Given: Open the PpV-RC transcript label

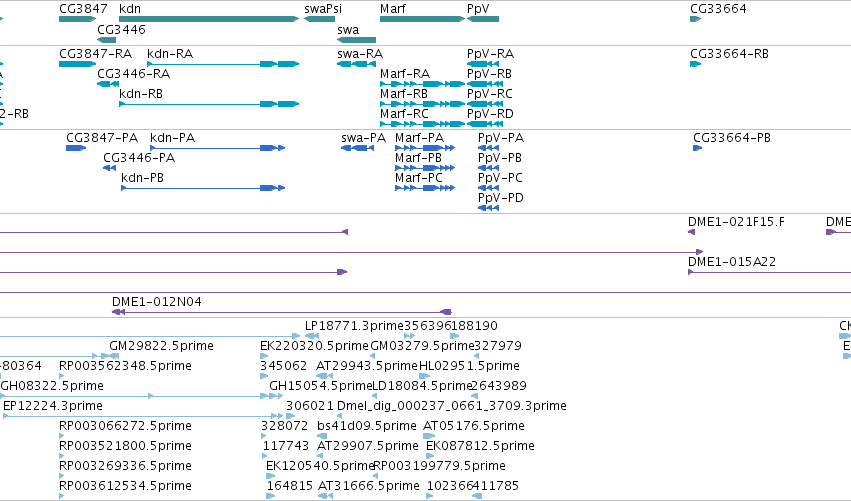Looking at the screenshot, I should [490, 94].
